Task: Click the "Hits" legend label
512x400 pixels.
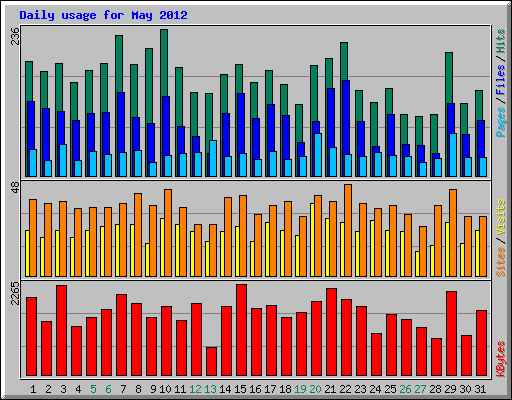Action: (501, 41)
